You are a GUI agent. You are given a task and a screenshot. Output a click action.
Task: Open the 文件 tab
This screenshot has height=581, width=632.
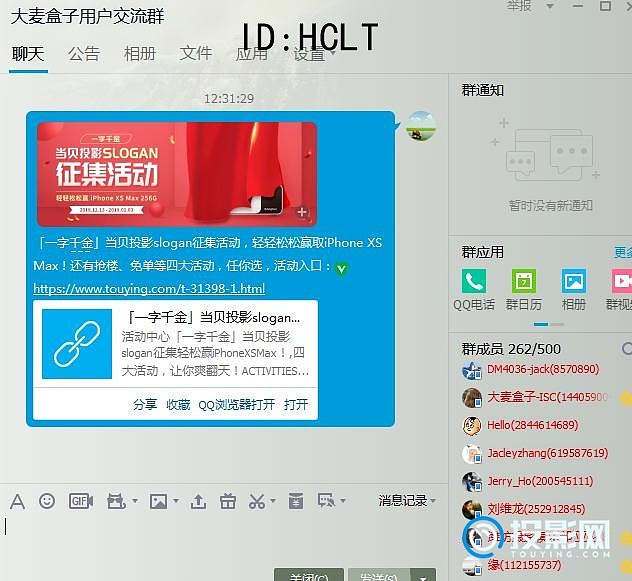(195, 54)
